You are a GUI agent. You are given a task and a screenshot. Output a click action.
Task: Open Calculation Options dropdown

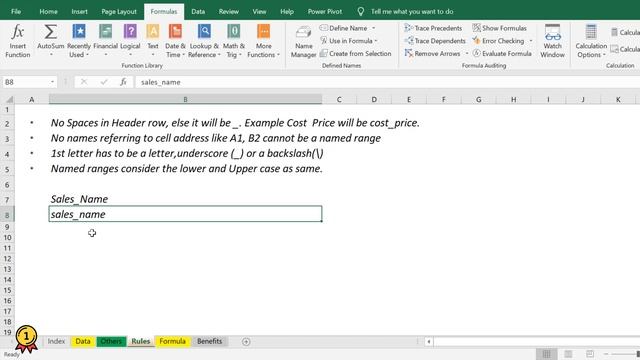click(591, 41)
